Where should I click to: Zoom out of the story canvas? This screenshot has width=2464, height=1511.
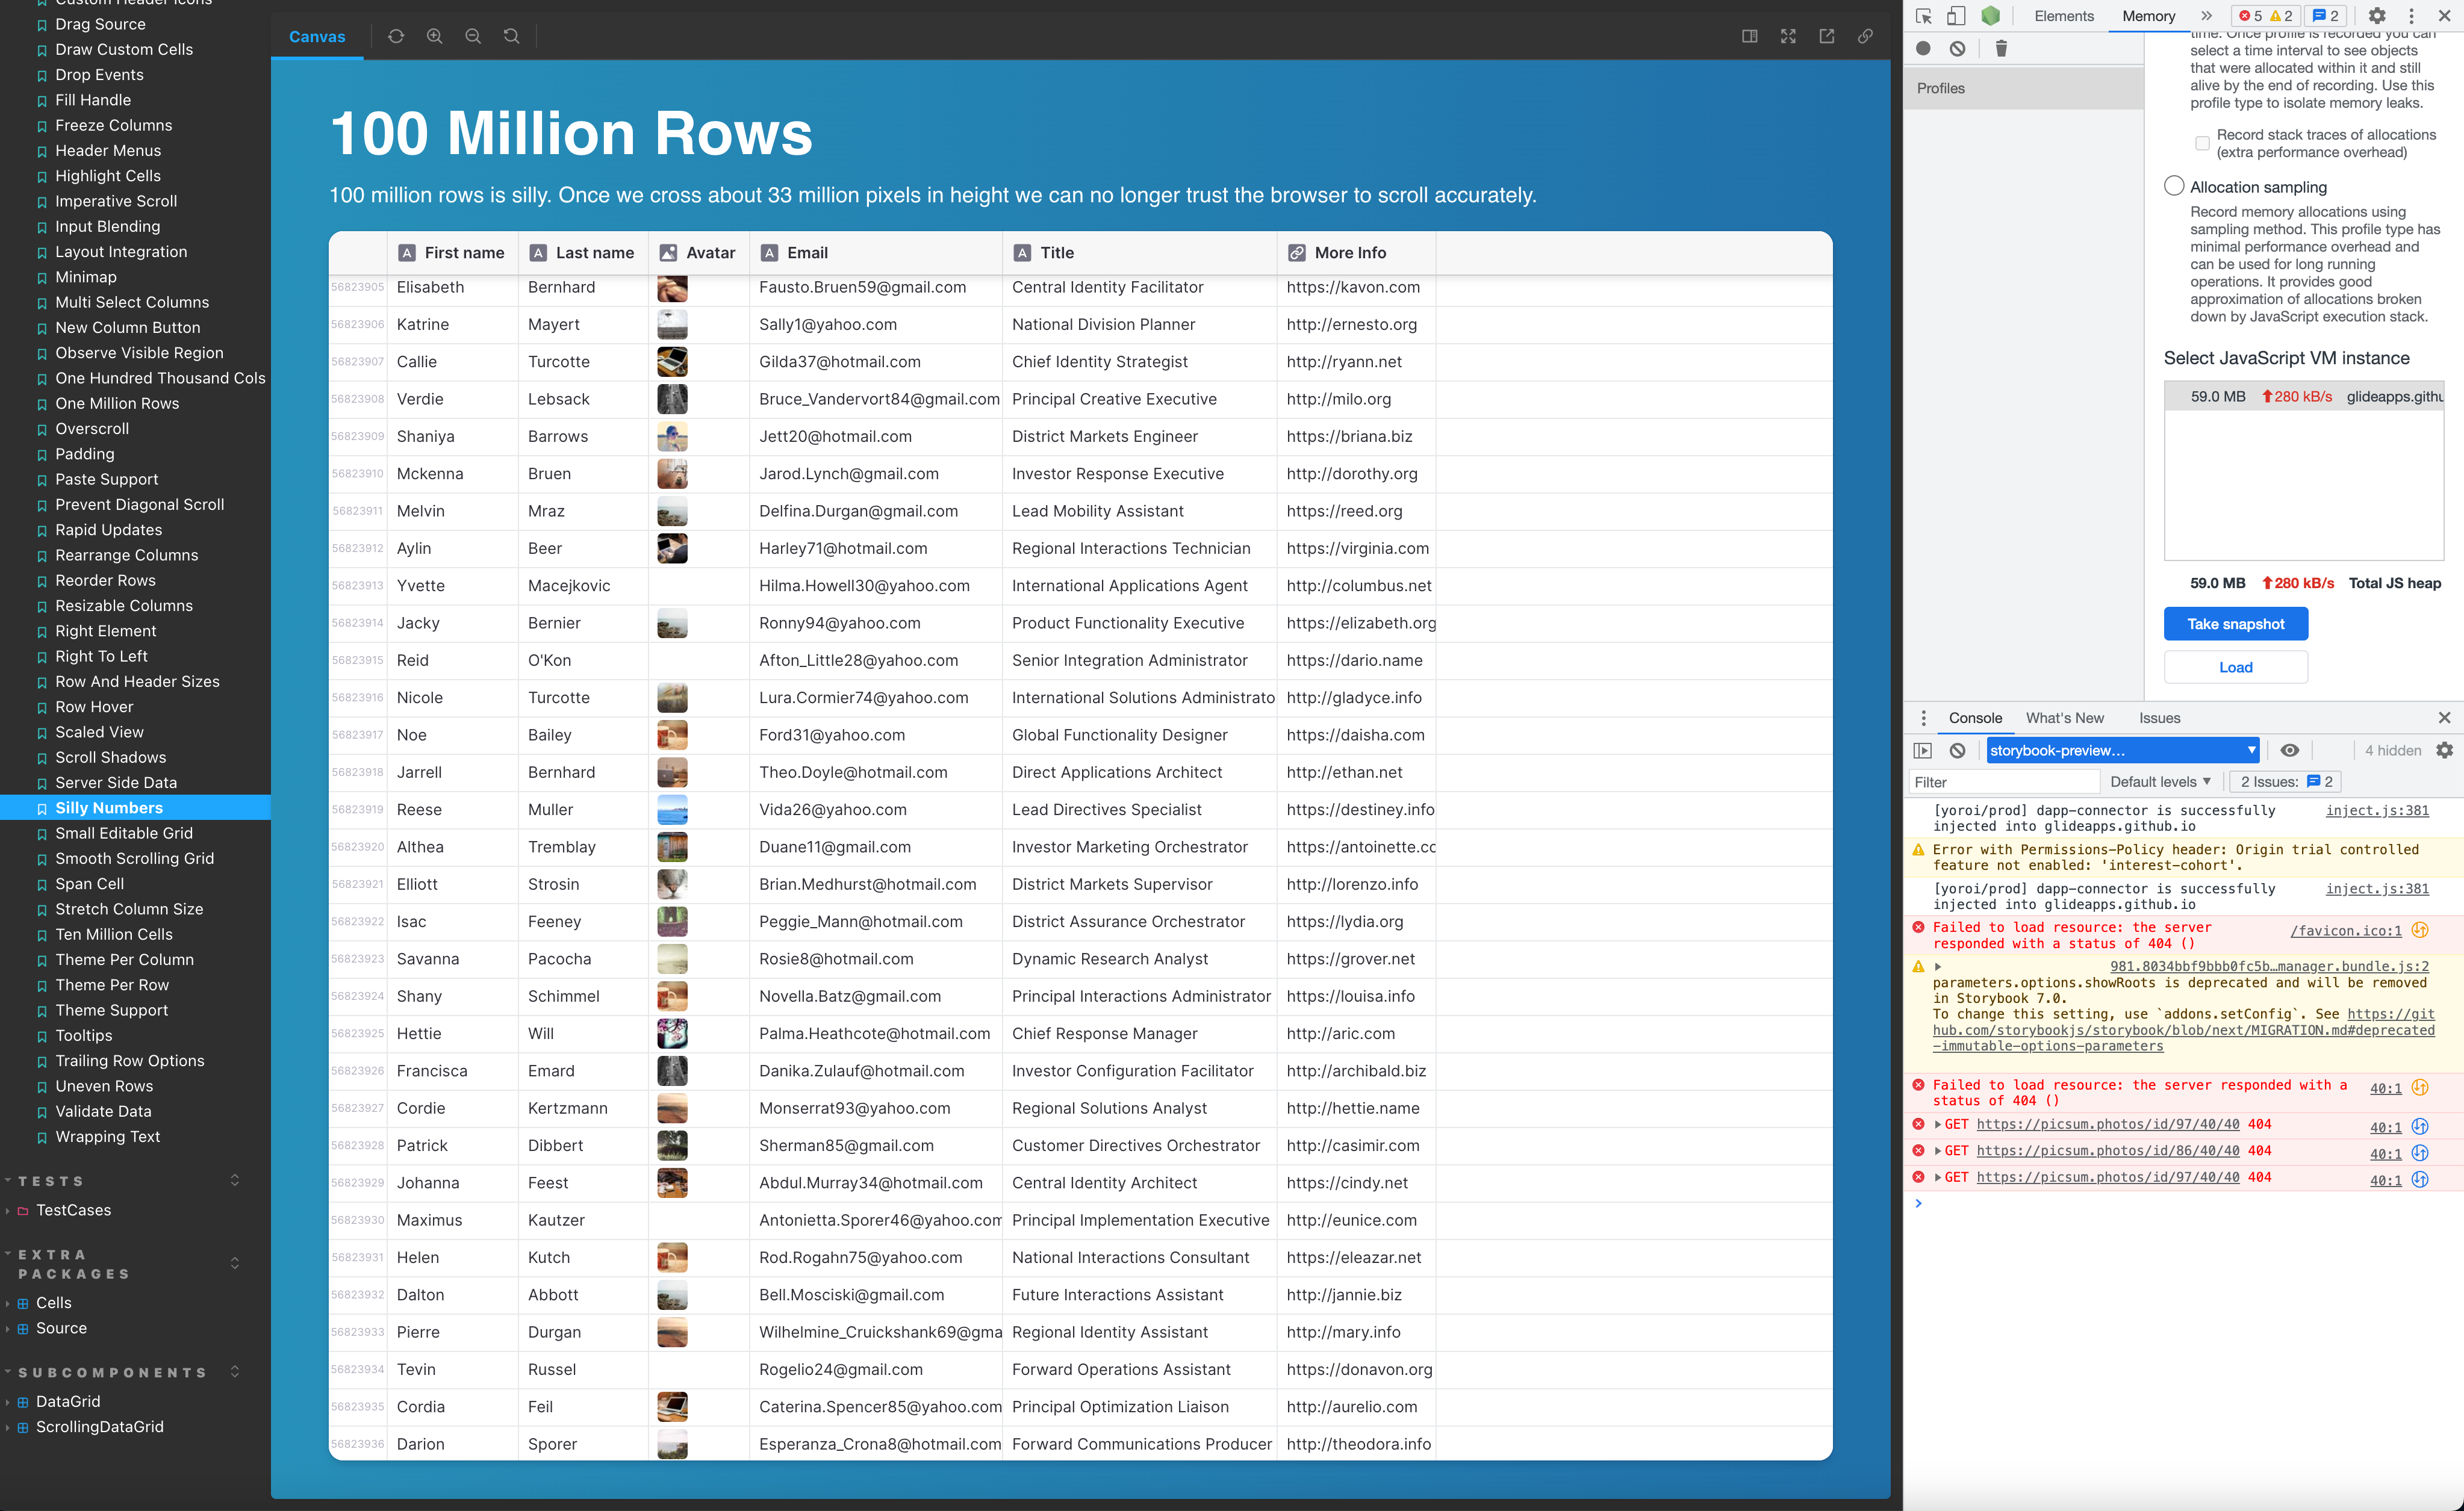[473, 36]
